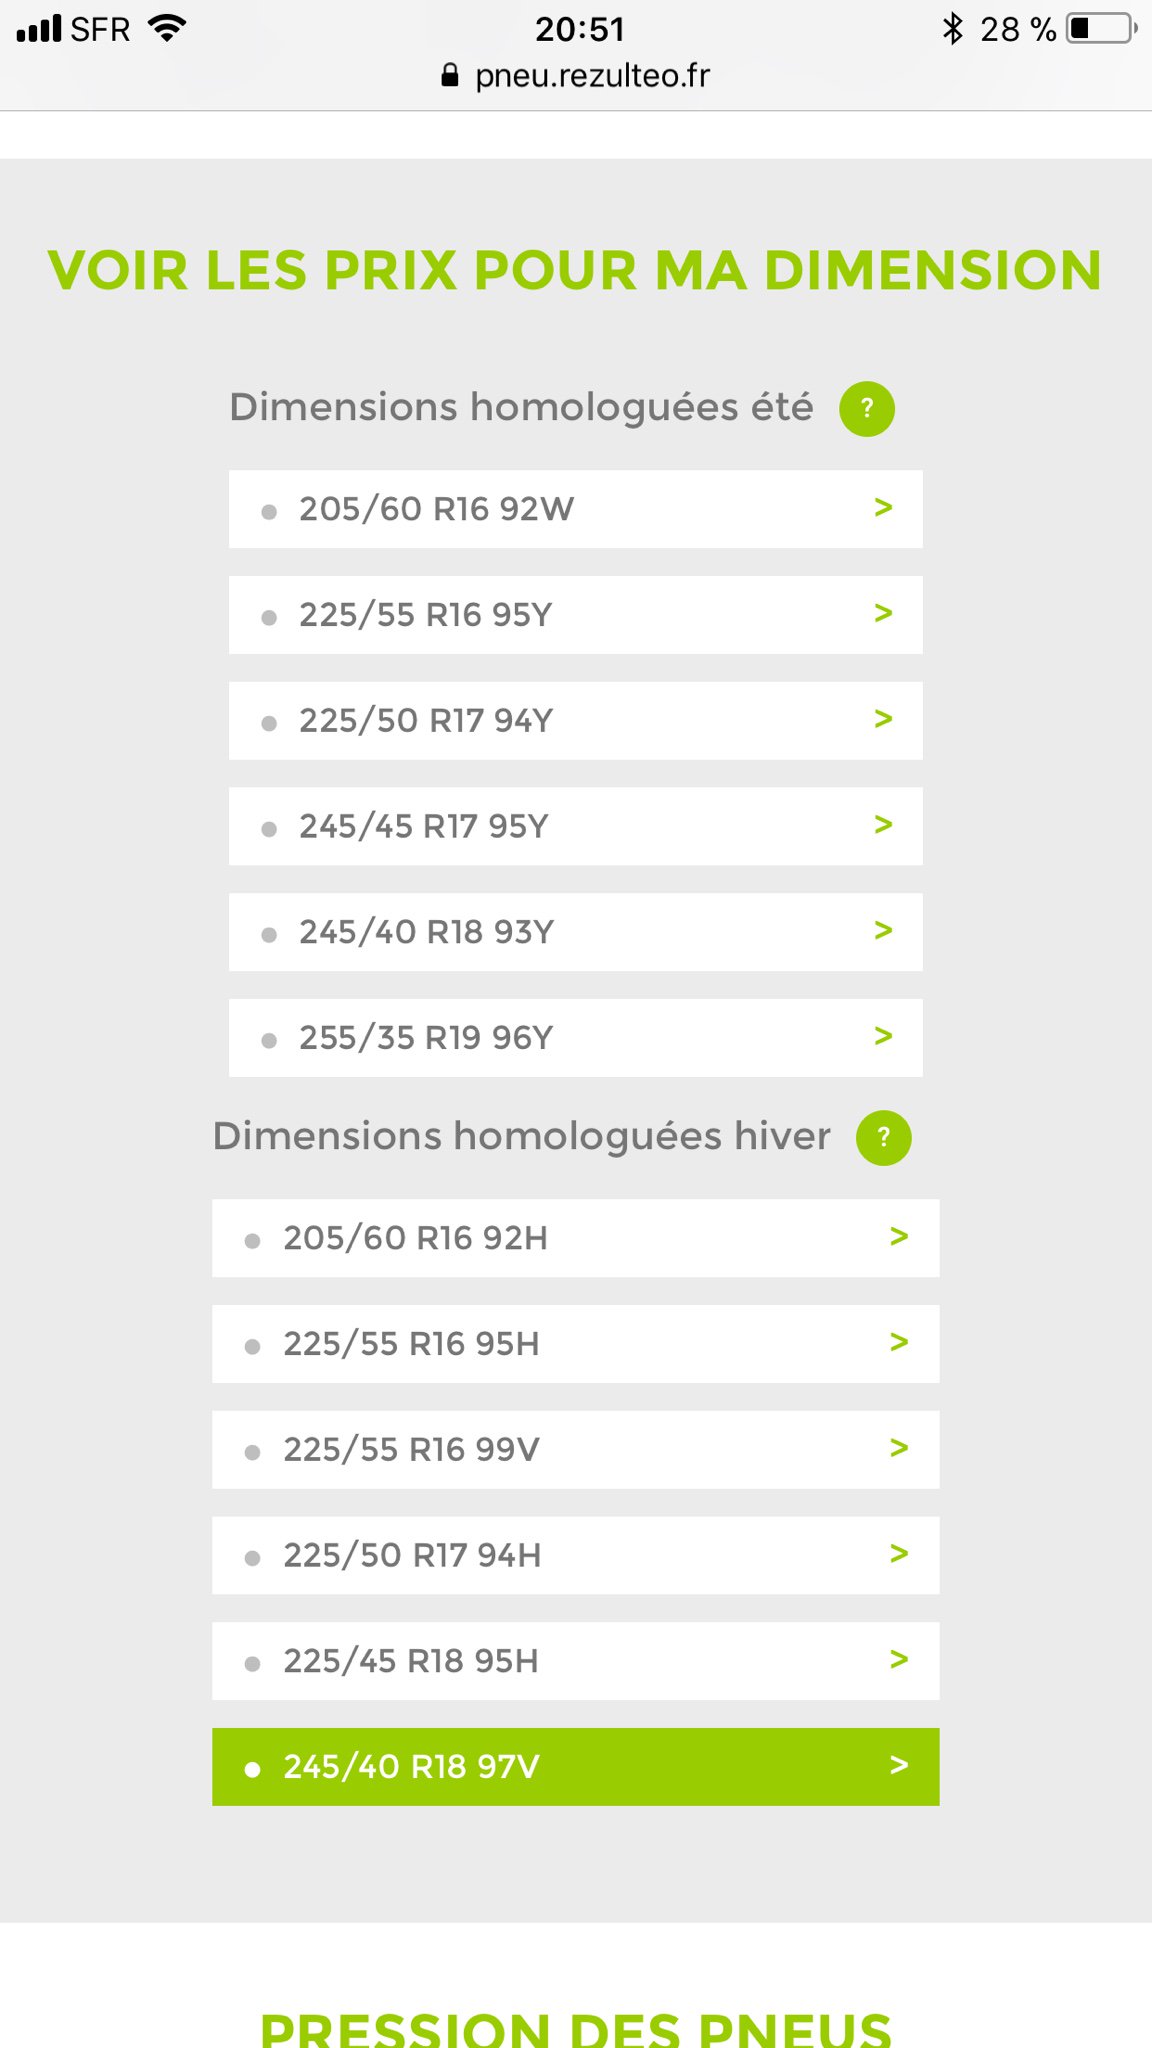Viewport: 1152px width, 2048px height.
Task: Tap the pneu.rezulteo.fr address bar
Action: pyautogui.click(x=591, y=76)
